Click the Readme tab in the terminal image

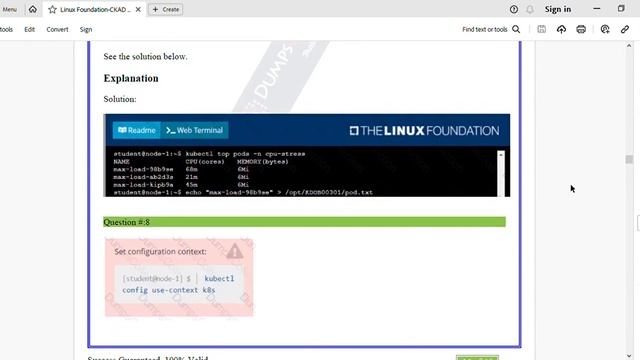137,130
